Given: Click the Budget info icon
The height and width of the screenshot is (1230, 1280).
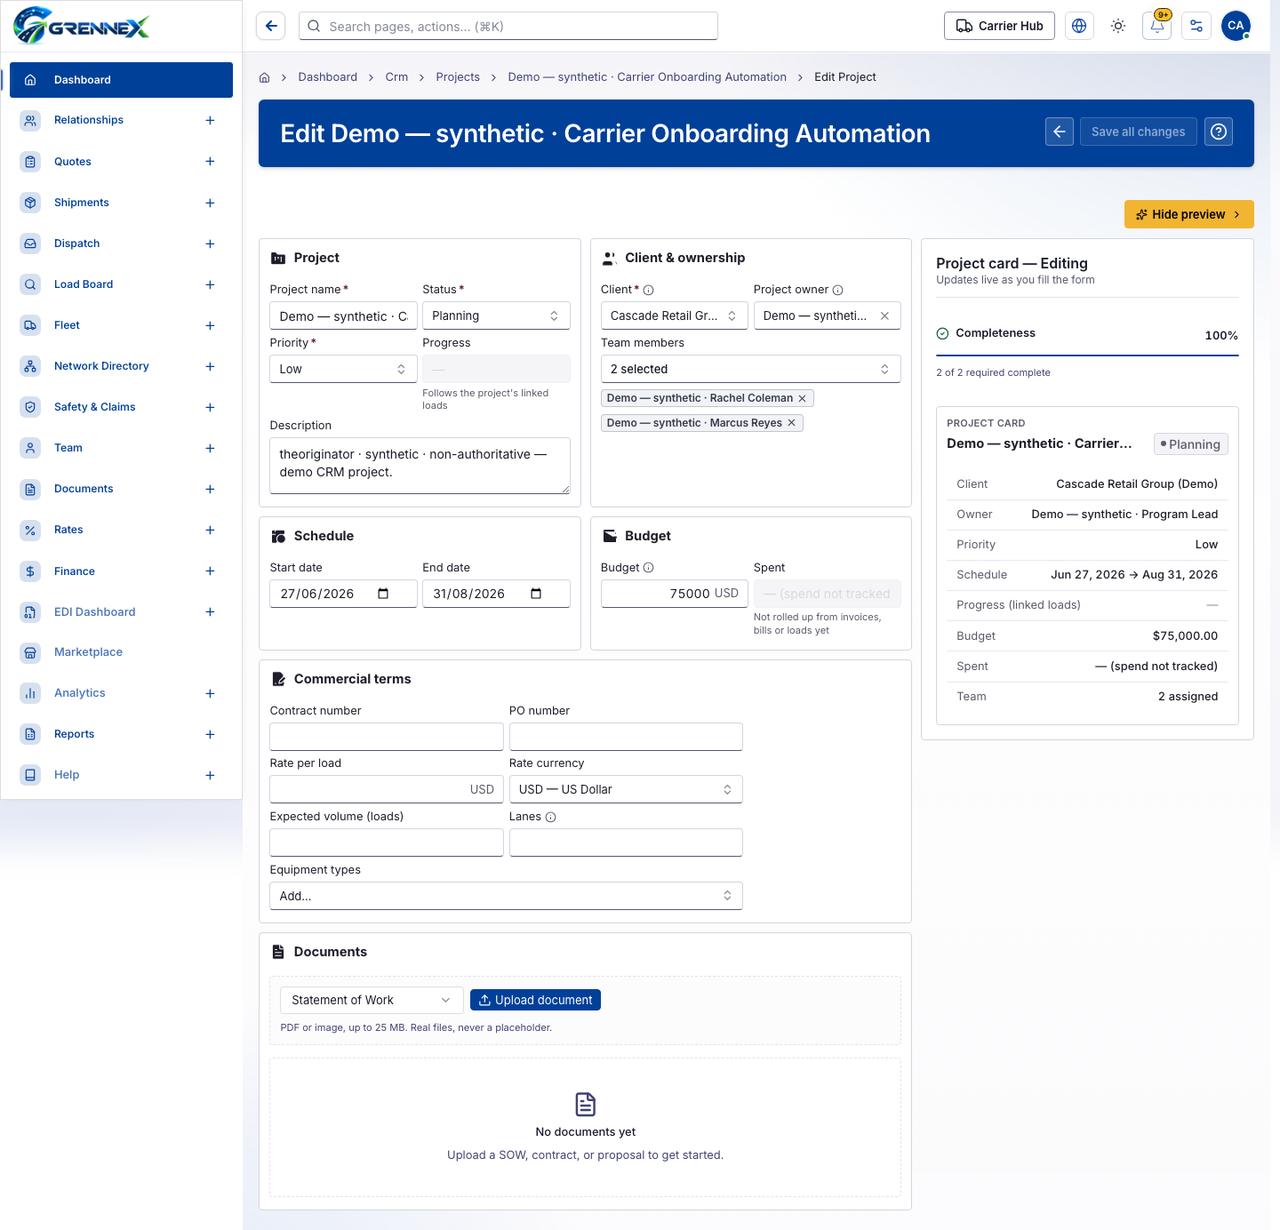Looking at the screenshot, I should [648, 568].
